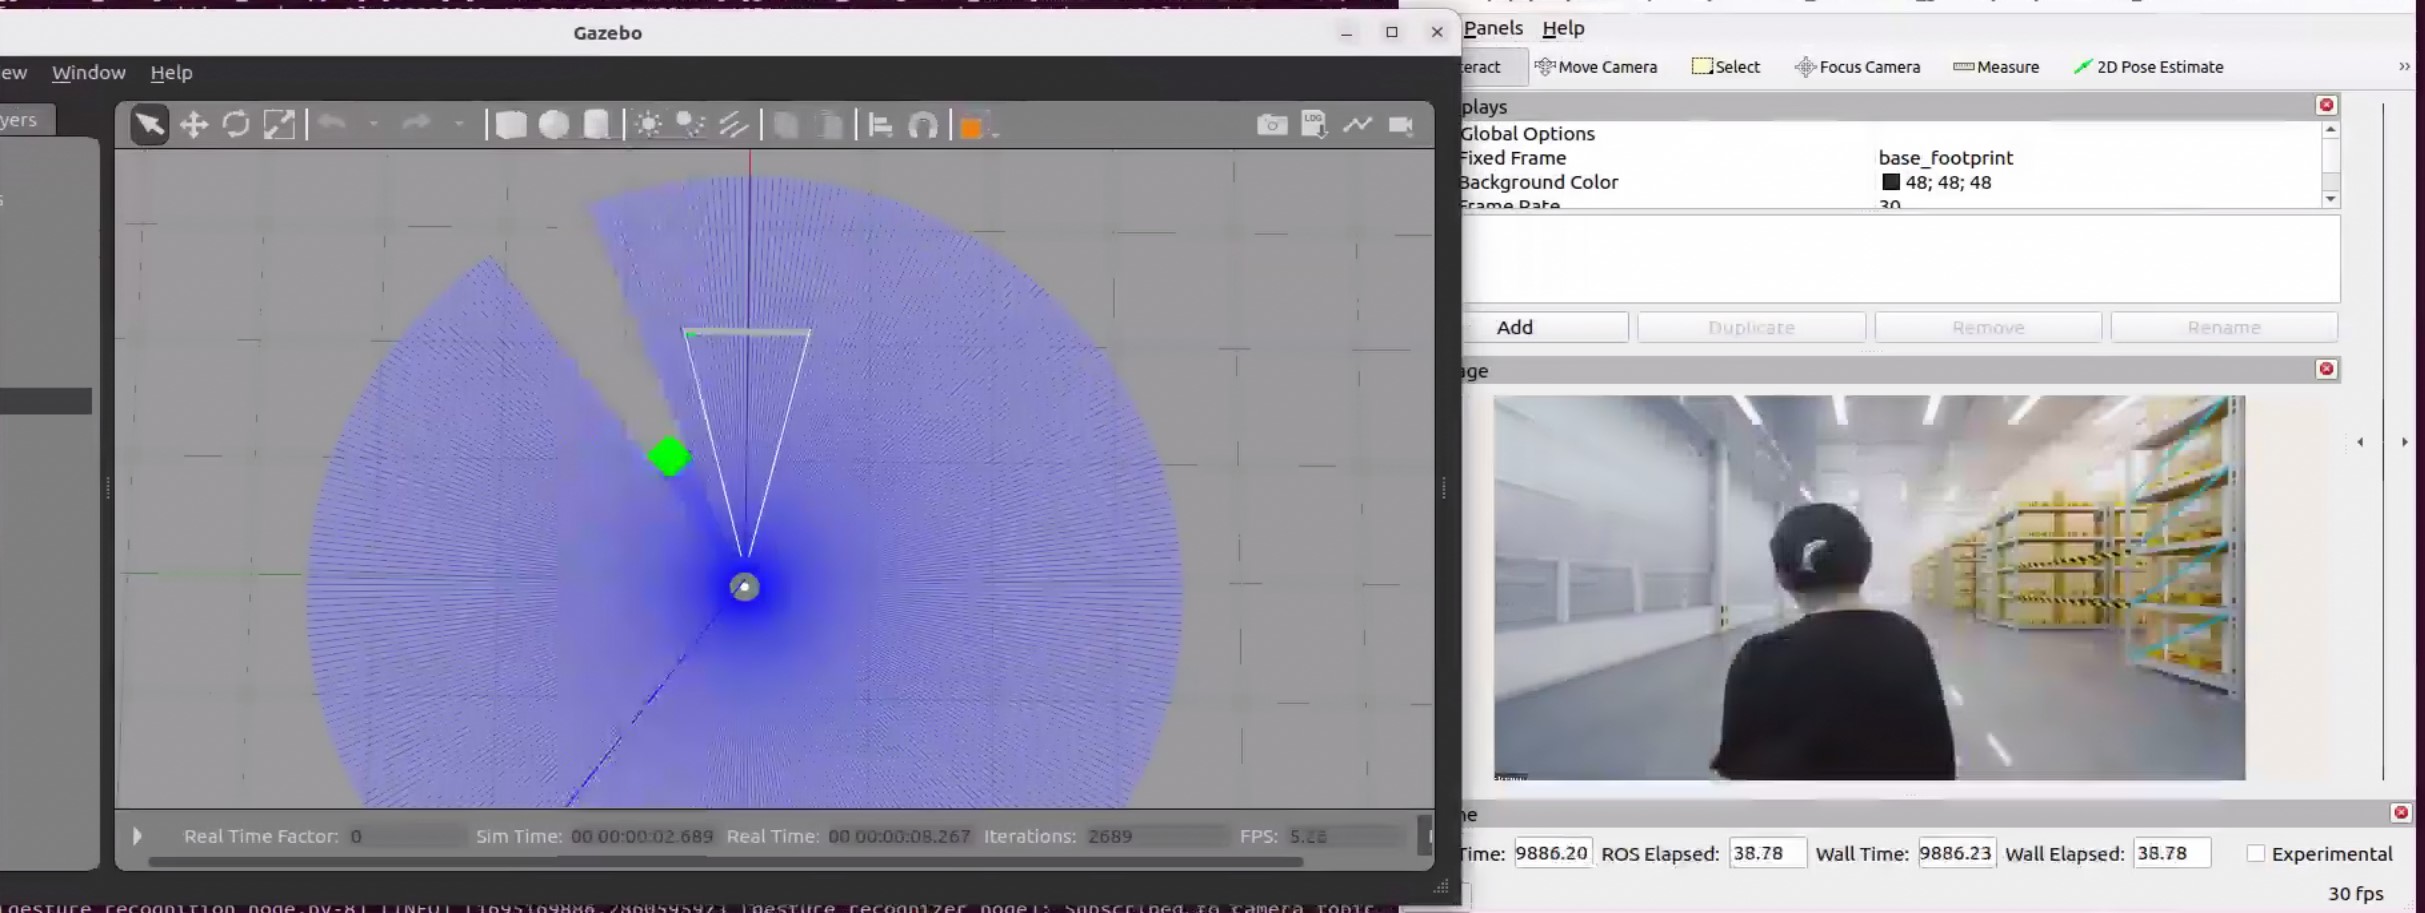Activate the rotate mode tool
The width and height of the screenshot is (2425, 913).
pos(236,125)
